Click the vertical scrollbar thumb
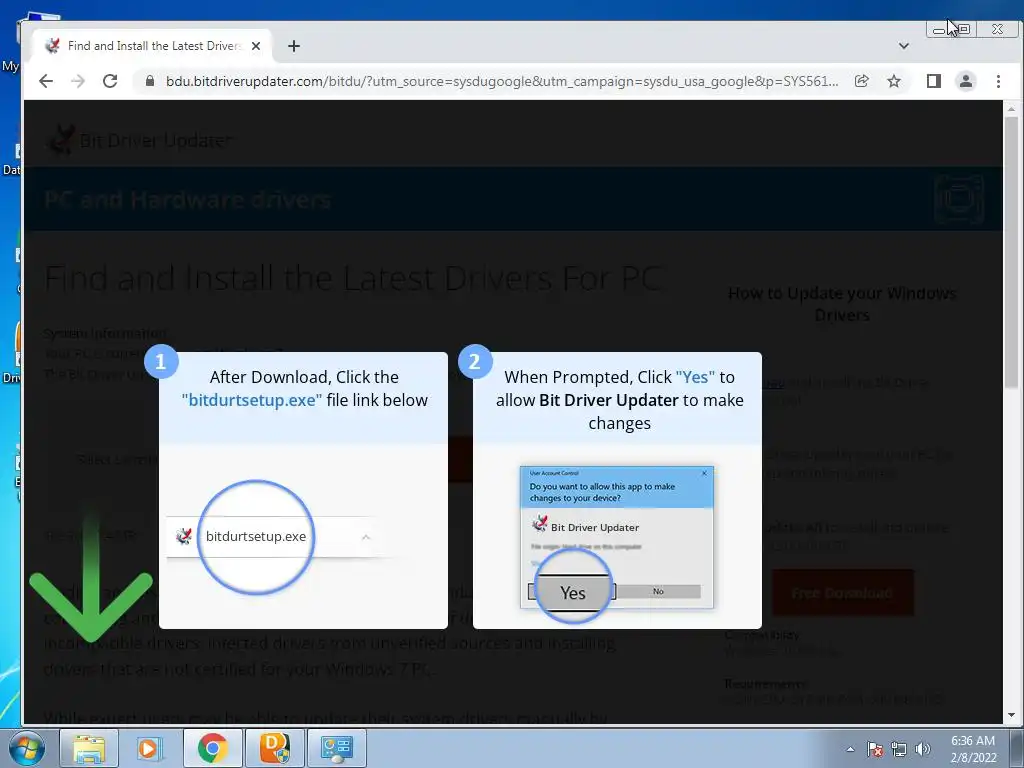Viewport: 1024px width, 768px height. (1012, 252)
